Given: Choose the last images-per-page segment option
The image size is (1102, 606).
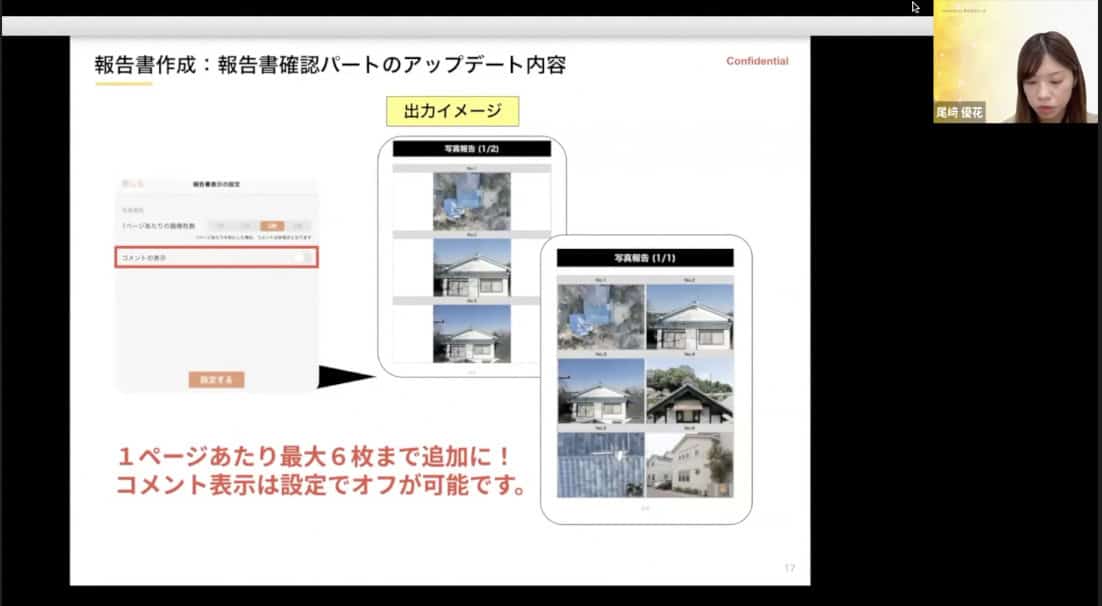Looking at the screenshot, I should pos(299,226).
